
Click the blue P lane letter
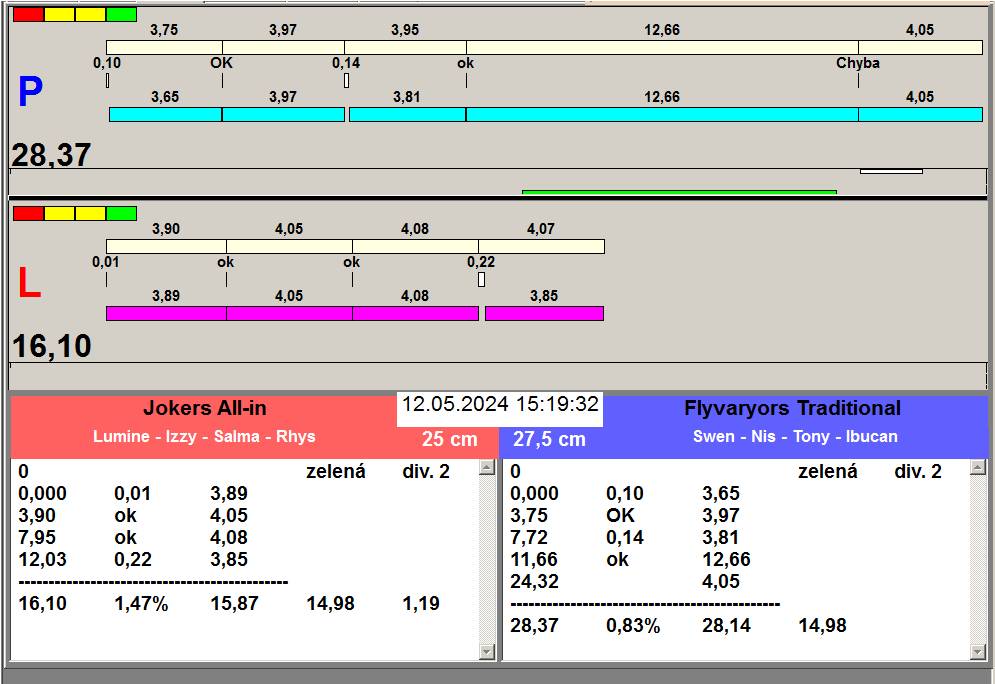(30, 93)
